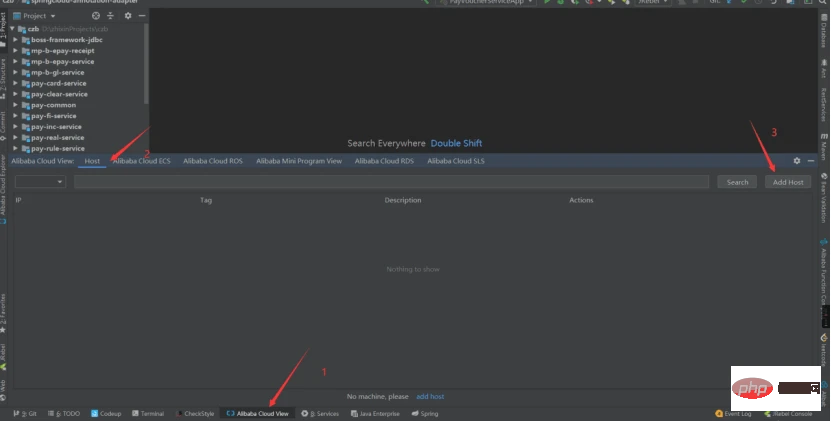Viewport: 831px width, 421px height.
Task: Switch to Alibaba Cloud RDS tab
Action: 384,160
